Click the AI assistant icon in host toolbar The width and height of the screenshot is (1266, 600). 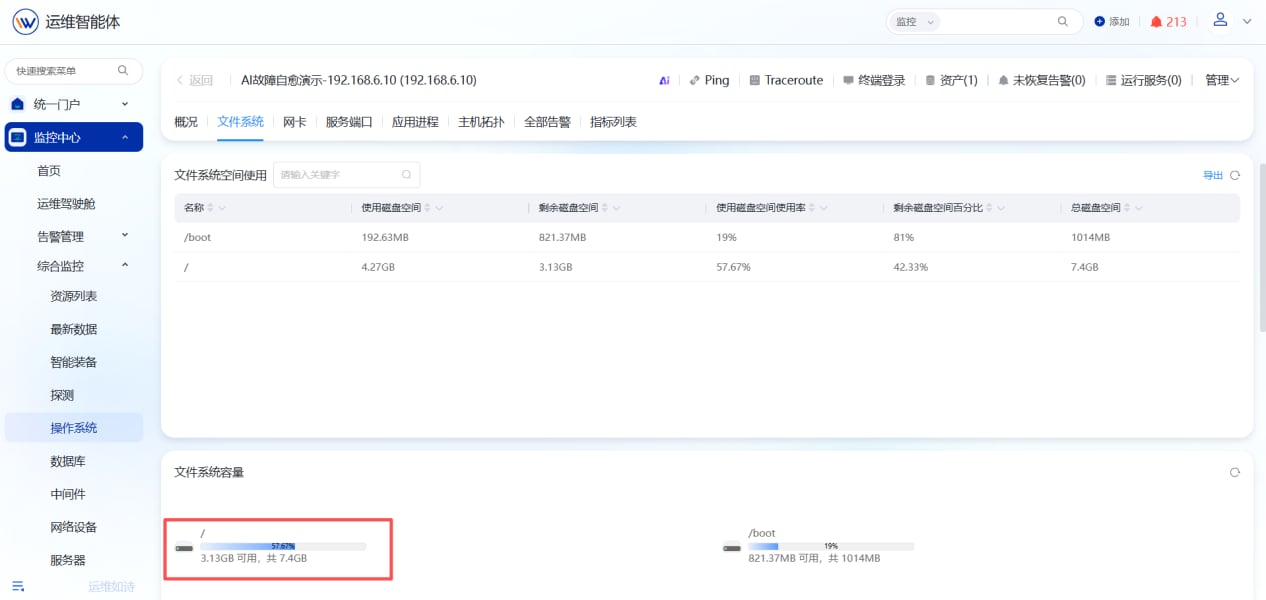coord(664,80)
